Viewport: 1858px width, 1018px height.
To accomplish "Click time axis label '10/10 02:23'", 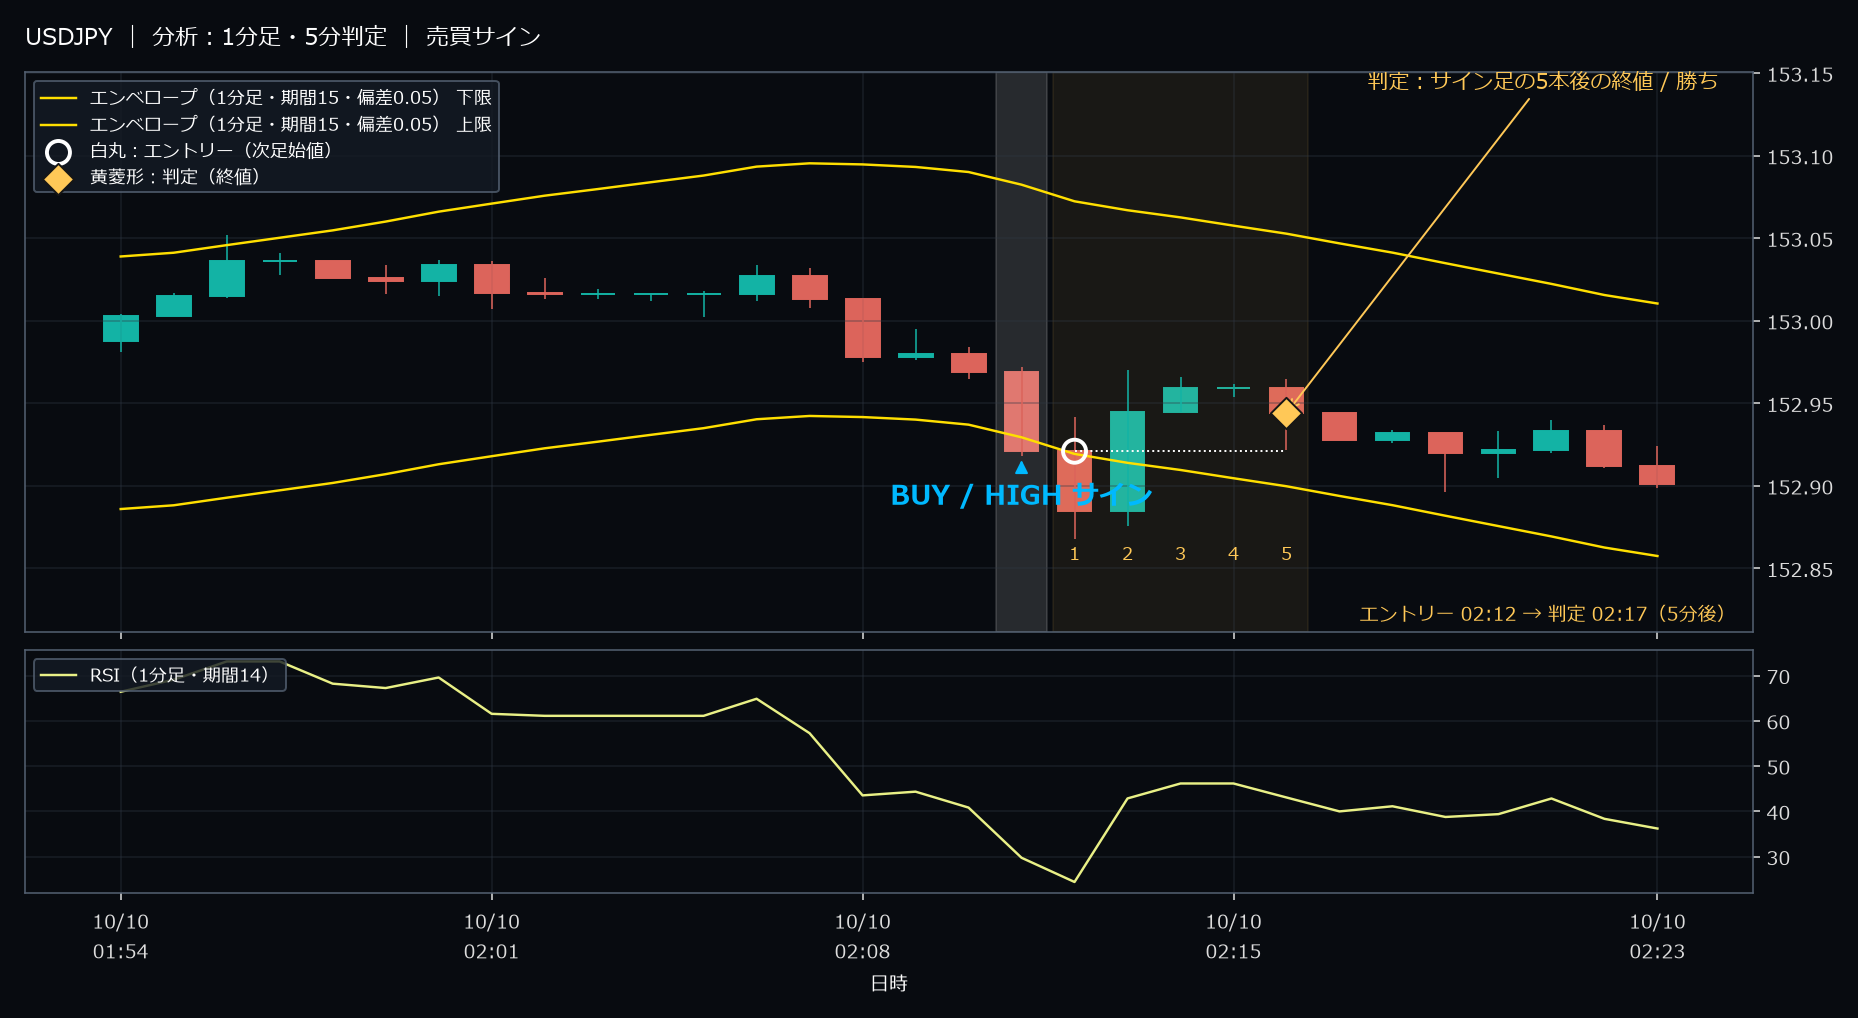I will [x=1657, y=936].
